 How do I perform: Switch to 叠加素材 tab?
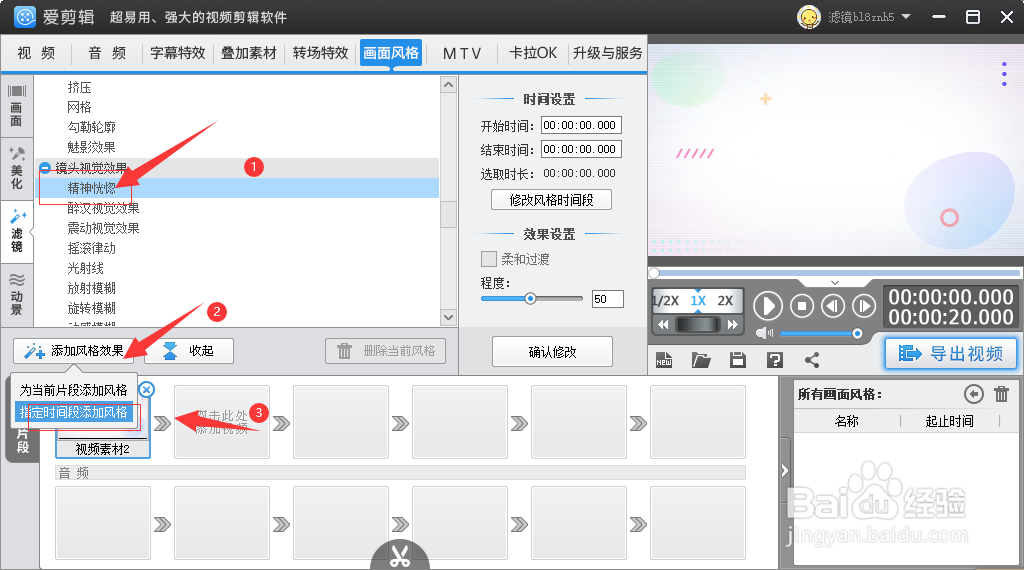click(249, 53)
